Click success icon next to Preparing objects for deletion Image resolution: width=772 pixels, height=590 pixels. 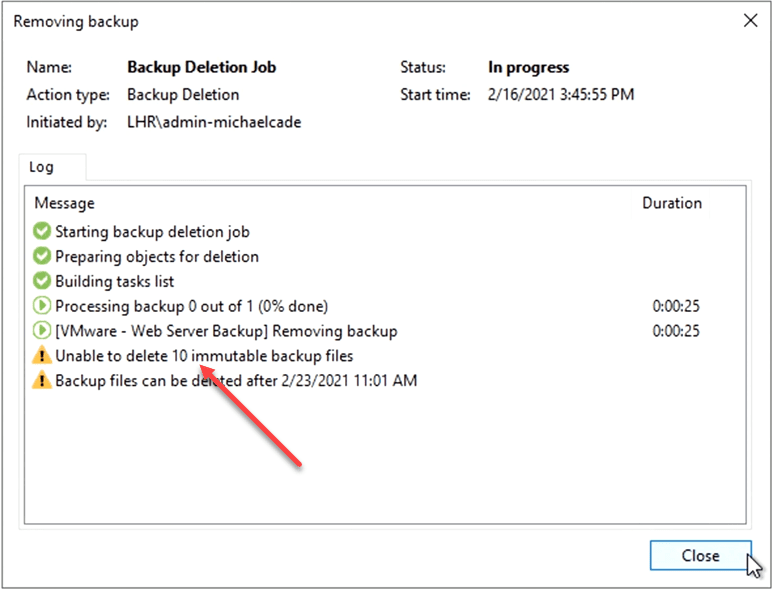42,256
